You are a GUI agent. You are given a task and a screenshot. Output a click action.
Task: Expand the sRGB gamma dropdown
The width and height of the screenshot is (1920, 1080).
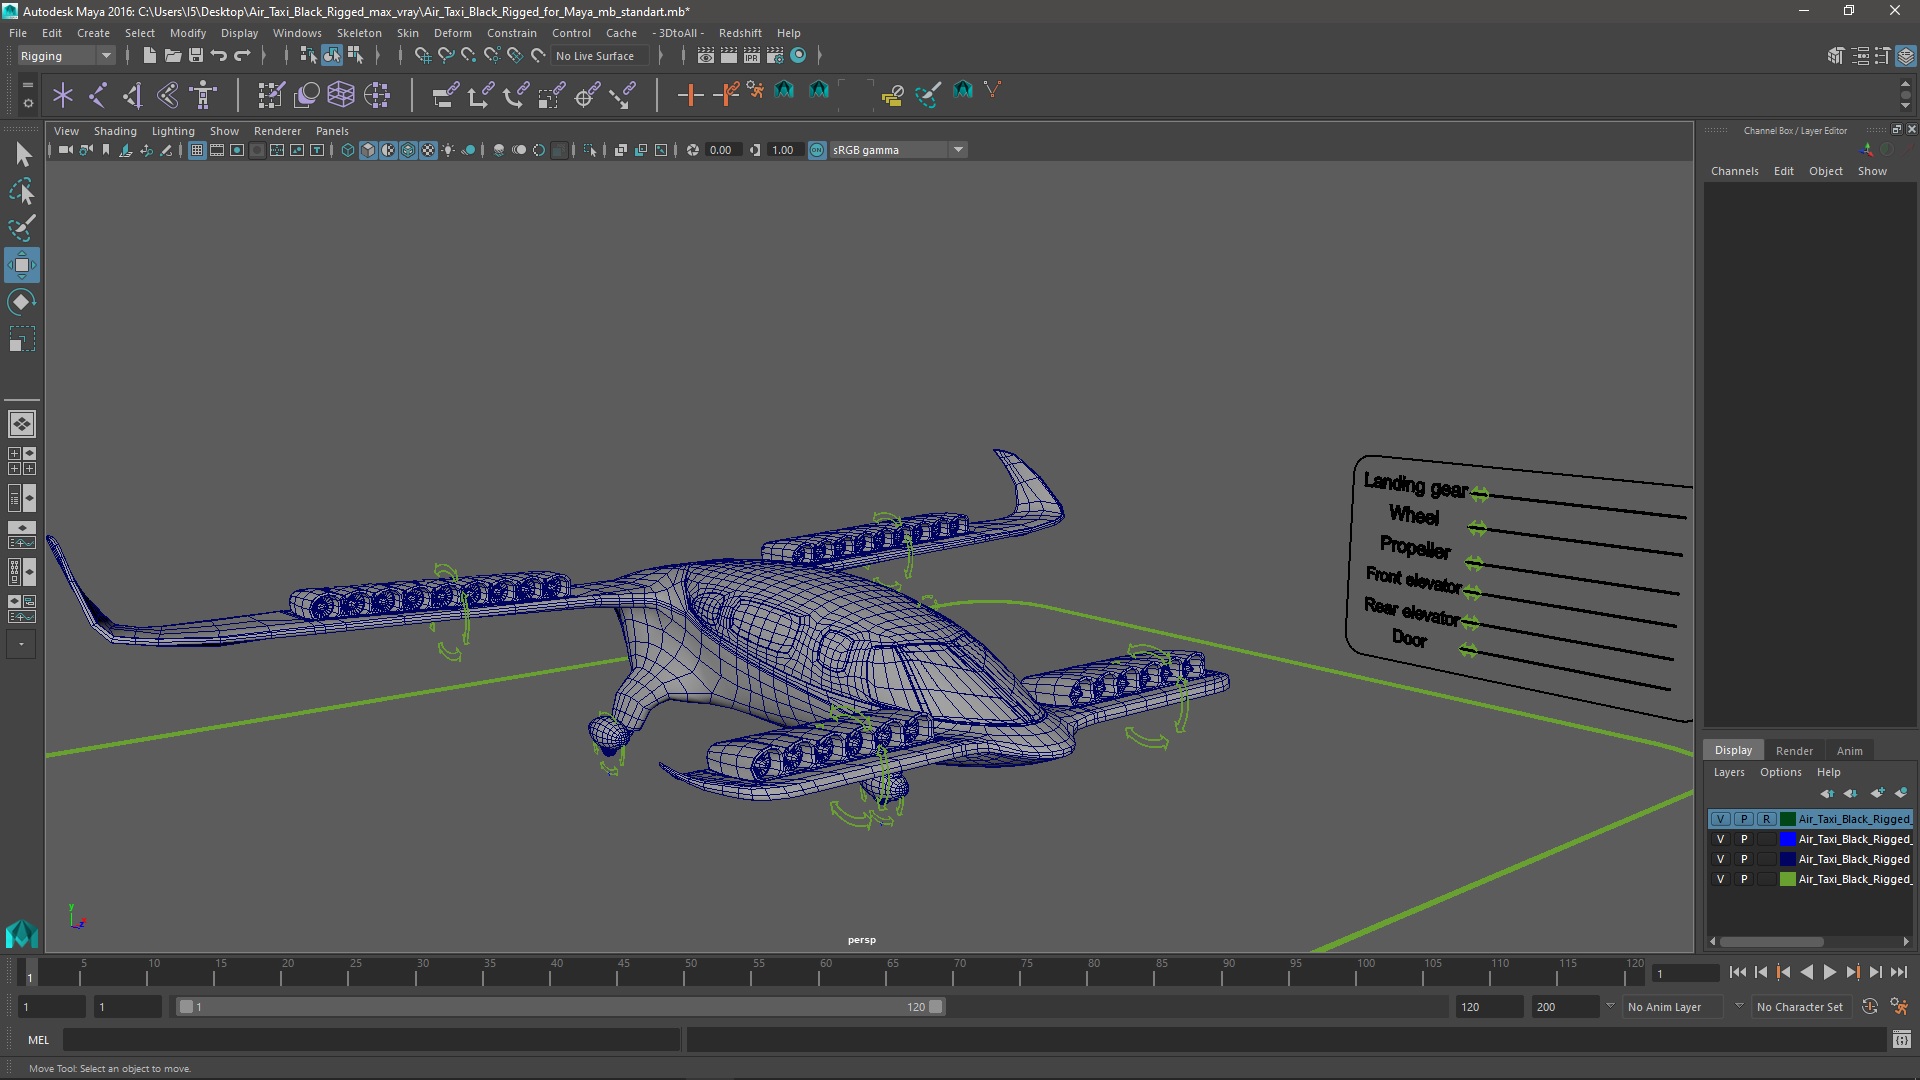(958, 150)
